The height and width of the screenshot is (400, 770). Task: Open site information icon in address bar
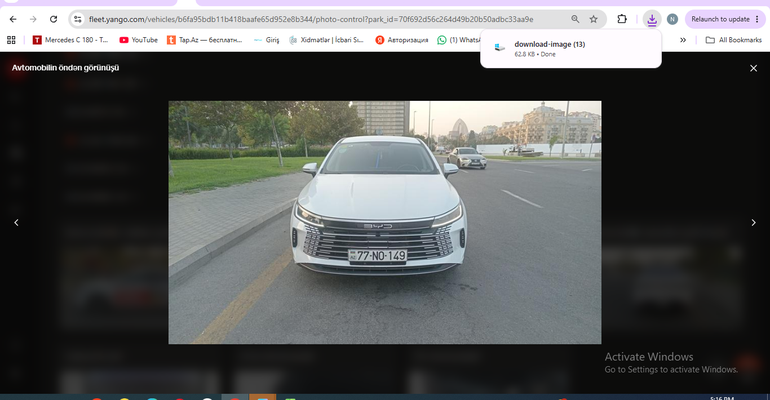point(78,19)
